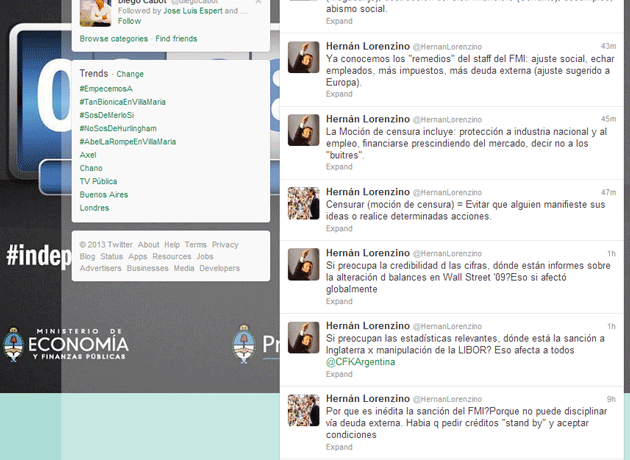This screenshot has width=630, height=460.
Task: Open the Resources footer link
Action: pyautogui.click(x=172, y=256)
